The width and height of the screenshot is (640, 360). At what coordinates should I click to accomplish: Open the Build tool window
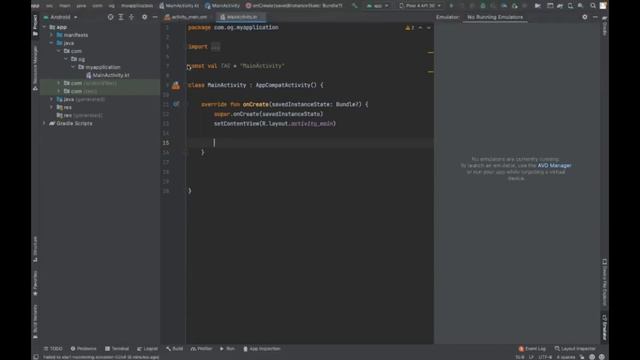point(175,349)
